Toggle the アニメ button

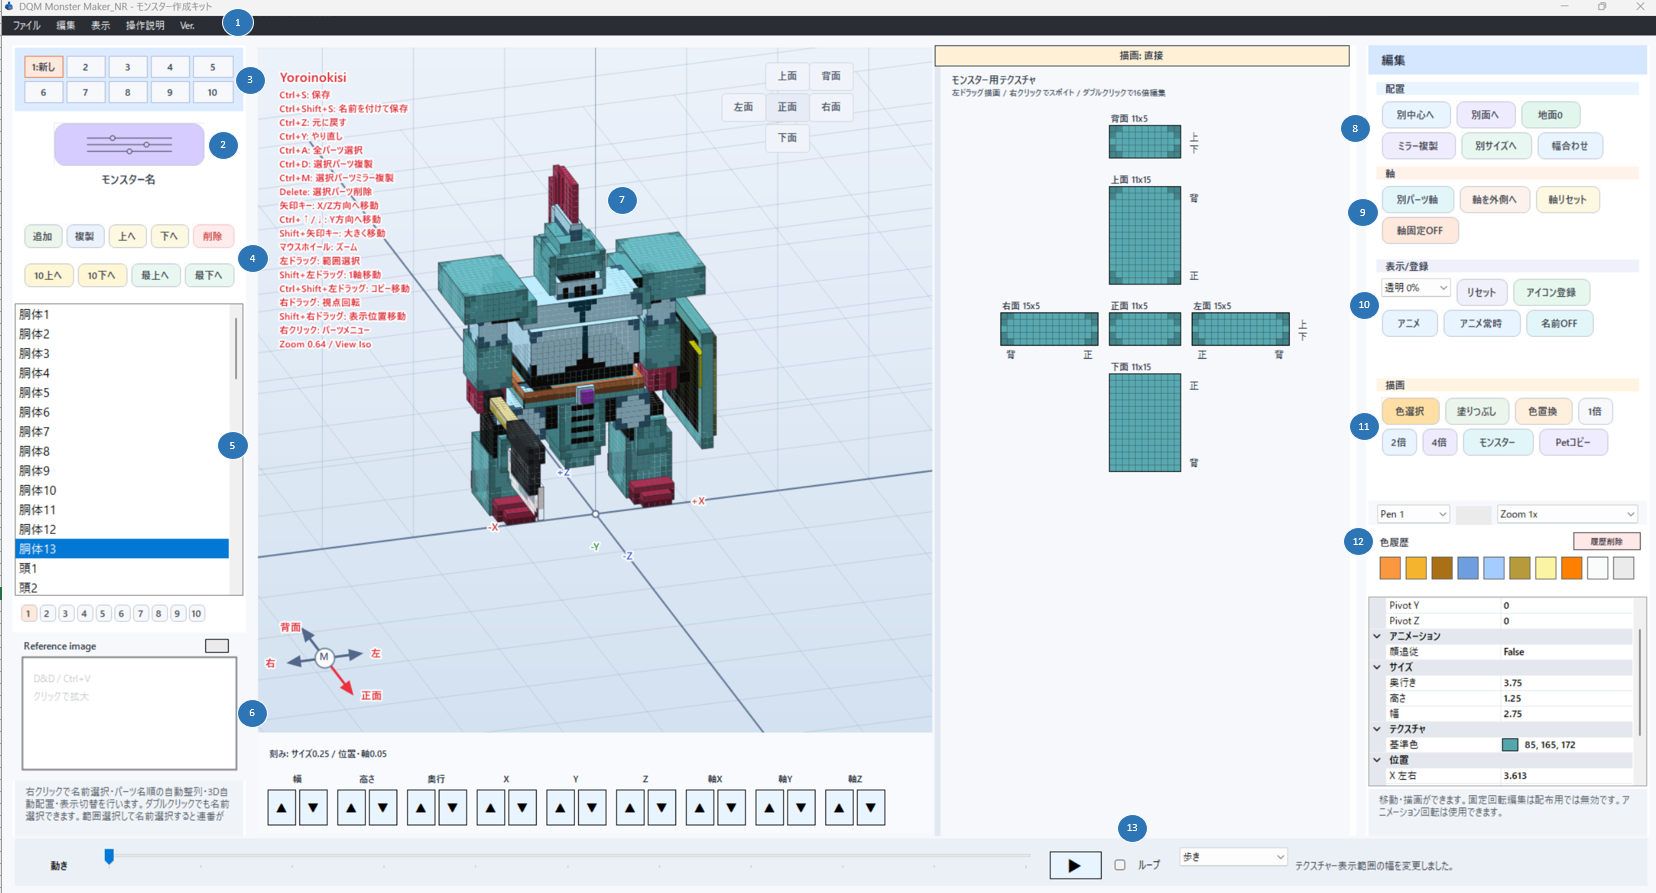1409,324
